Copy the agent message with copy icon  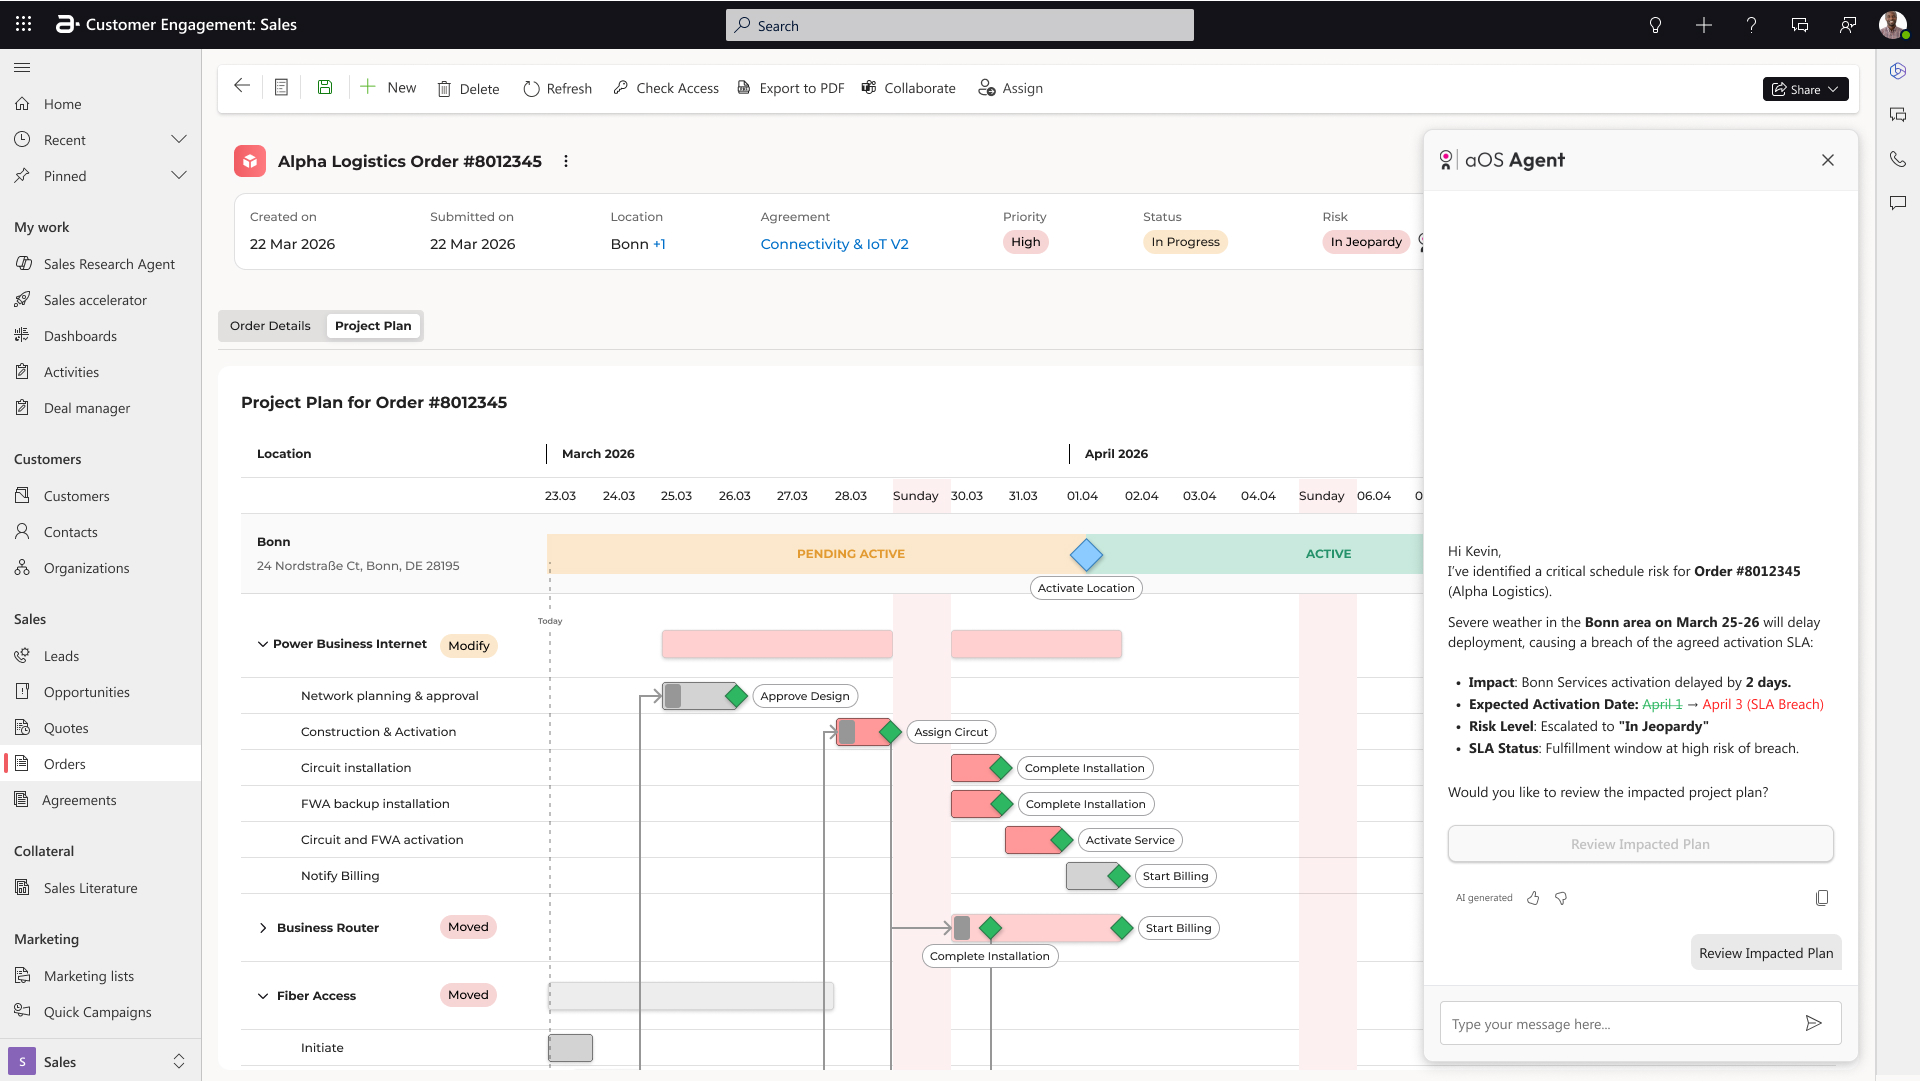pos(1822,898)
